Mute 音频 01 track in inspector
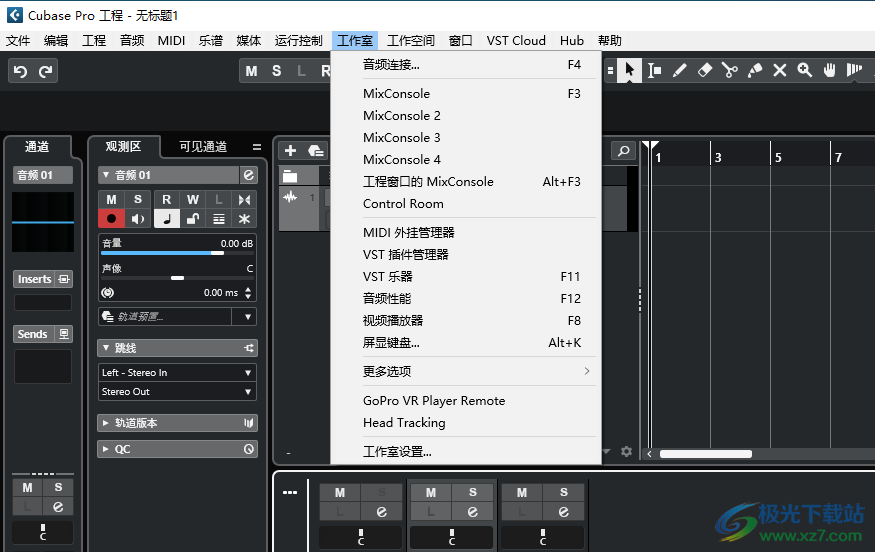 click(x=112, y=199)
